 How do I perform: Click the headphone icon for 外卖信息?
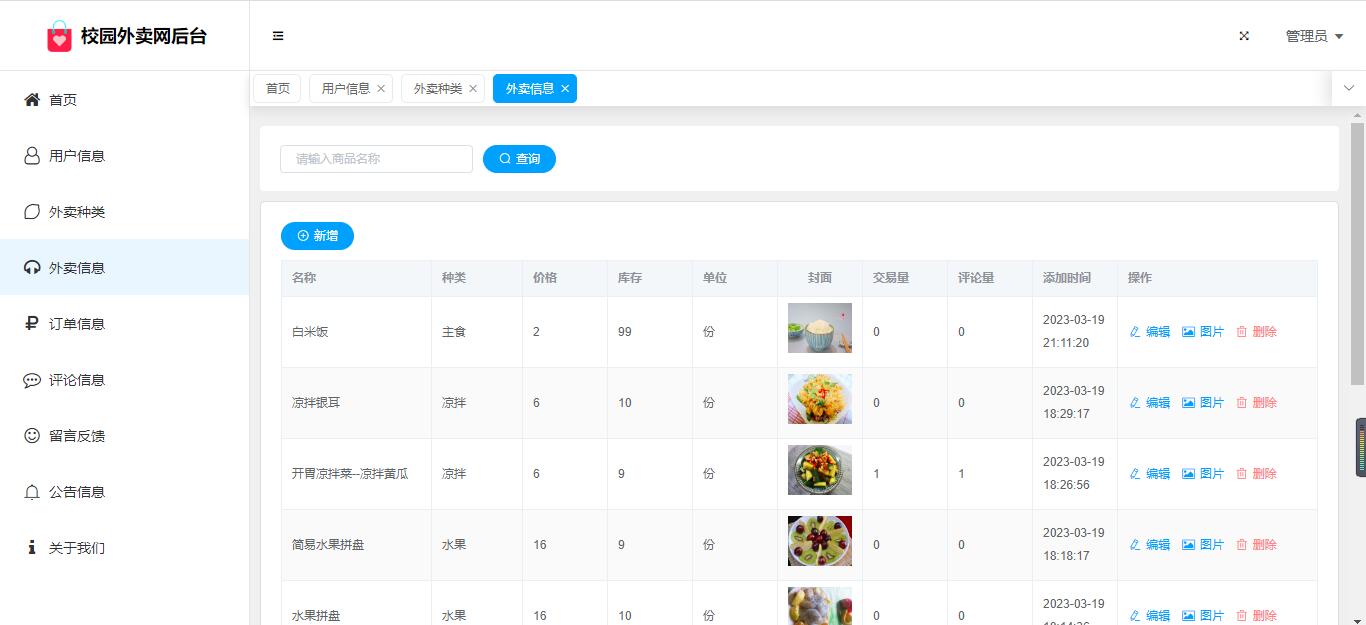click(x=32, y=268)
